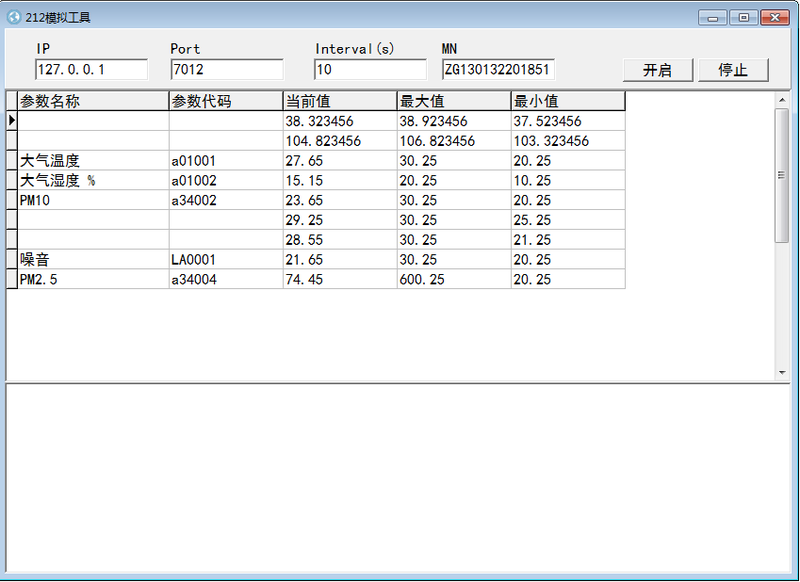Select the min value cell 25.25

[568, 220]
